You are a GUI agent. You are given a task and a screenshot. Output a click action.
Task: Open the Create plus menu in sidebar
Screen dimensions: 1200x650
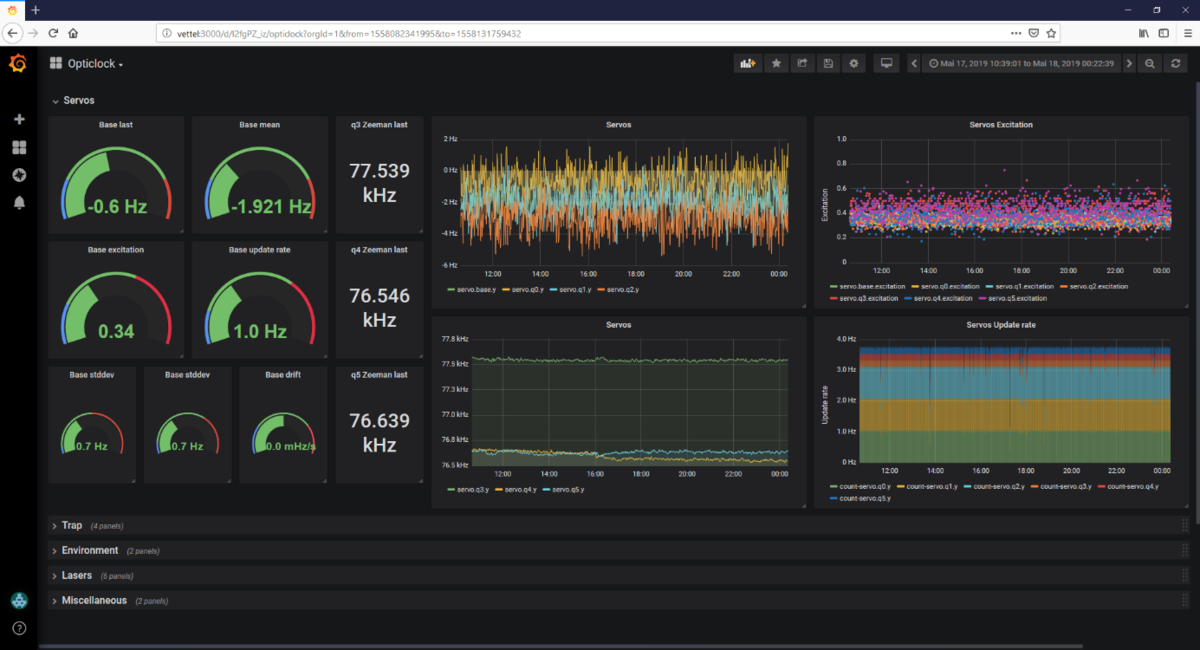18,119
